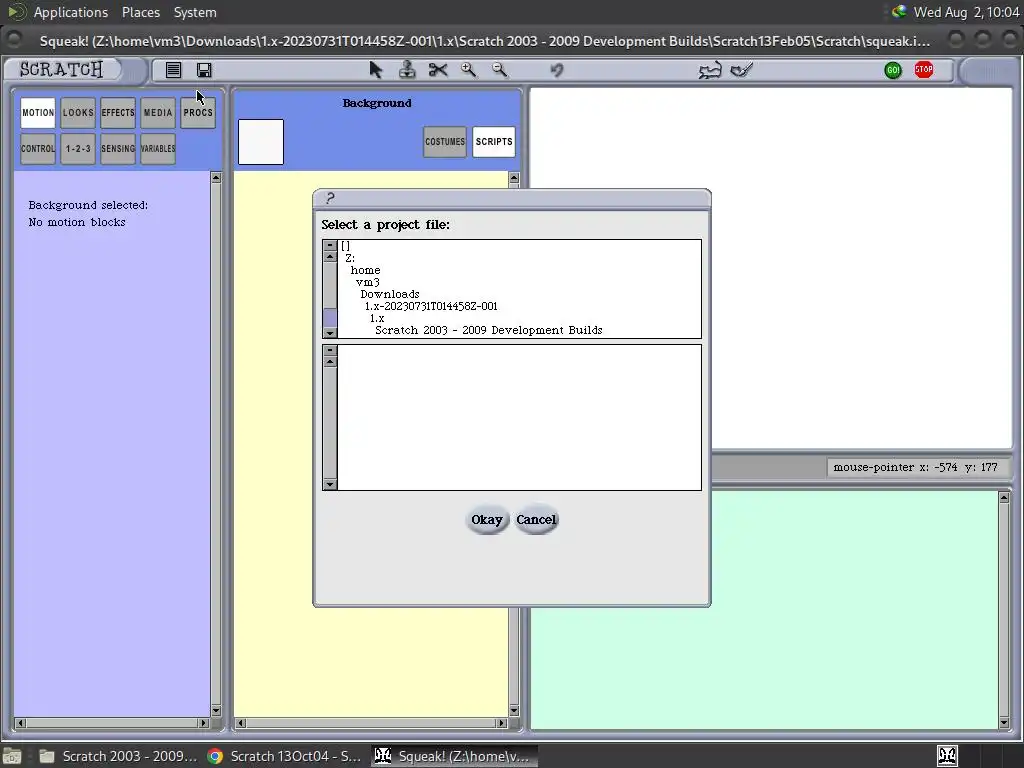
Task: Click file list scroll up arrow
Action: [x=330, y=362]
